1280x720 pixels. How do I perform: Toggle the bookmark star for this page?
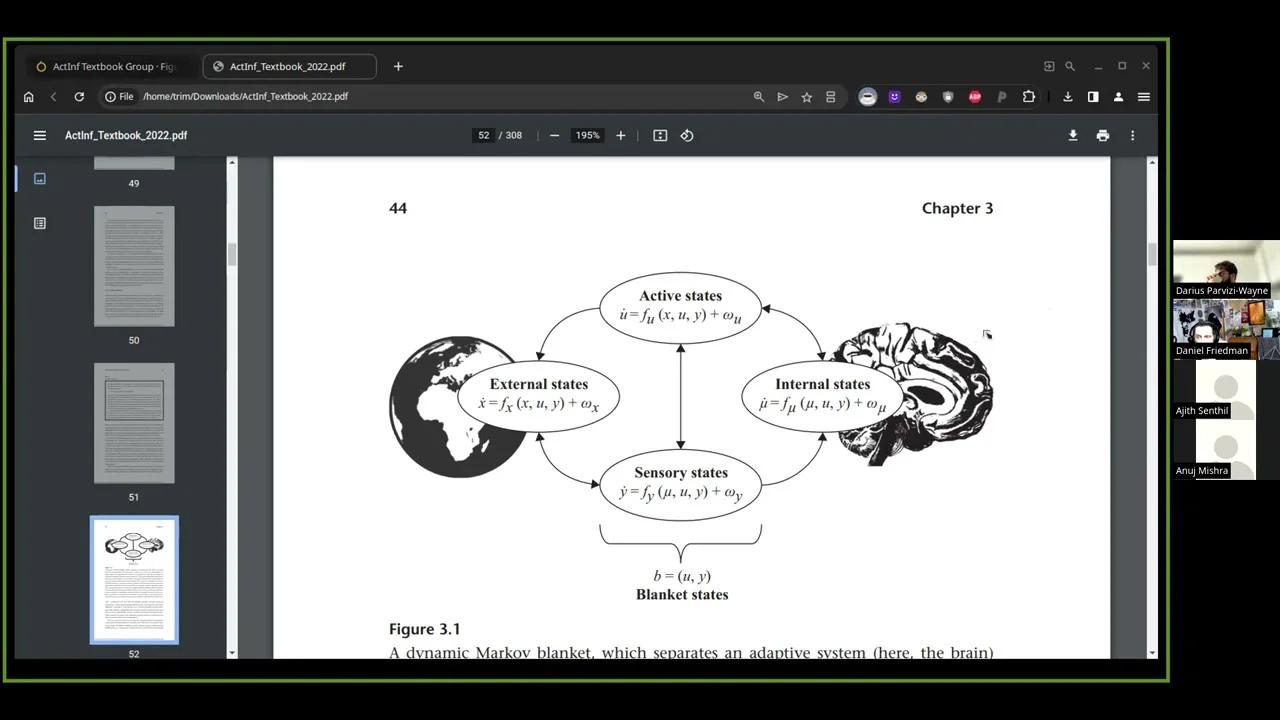[x=807, y=96]
